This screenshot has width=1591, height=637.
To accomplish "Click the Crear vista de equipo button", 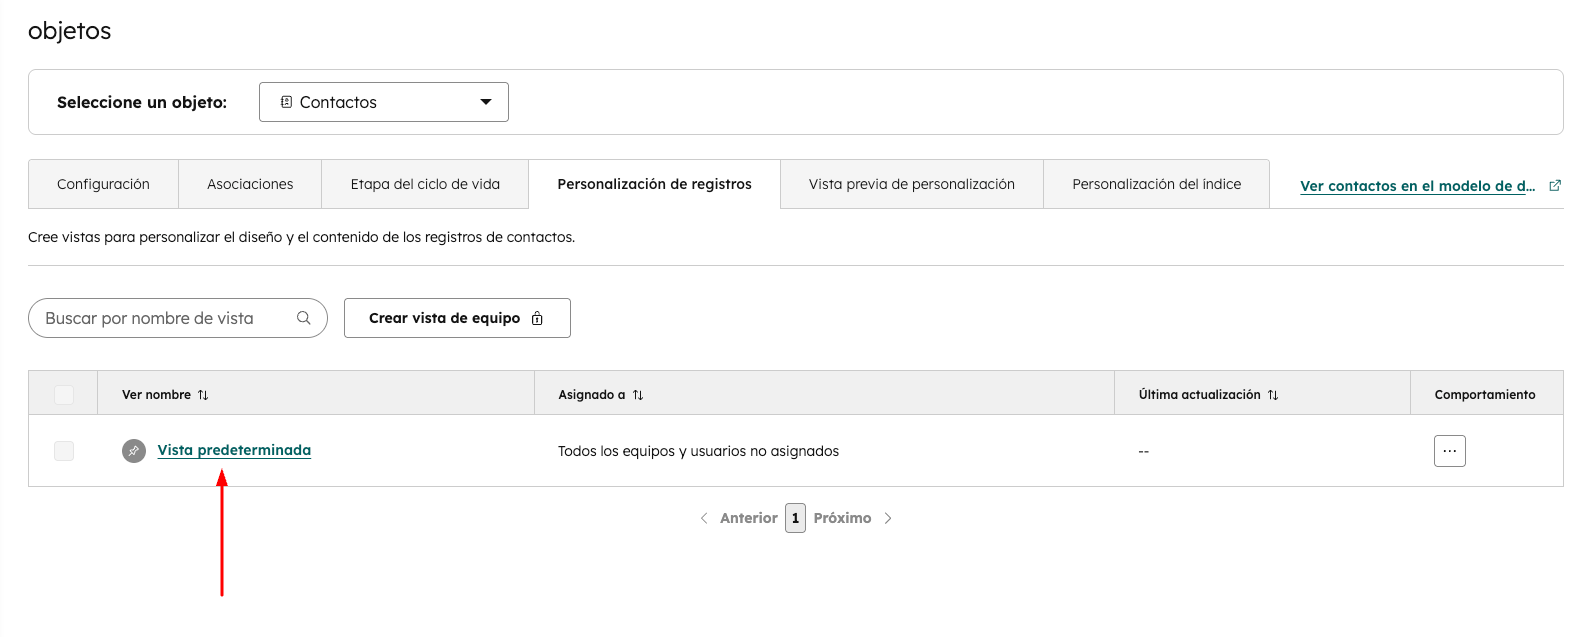I will 457,318.
